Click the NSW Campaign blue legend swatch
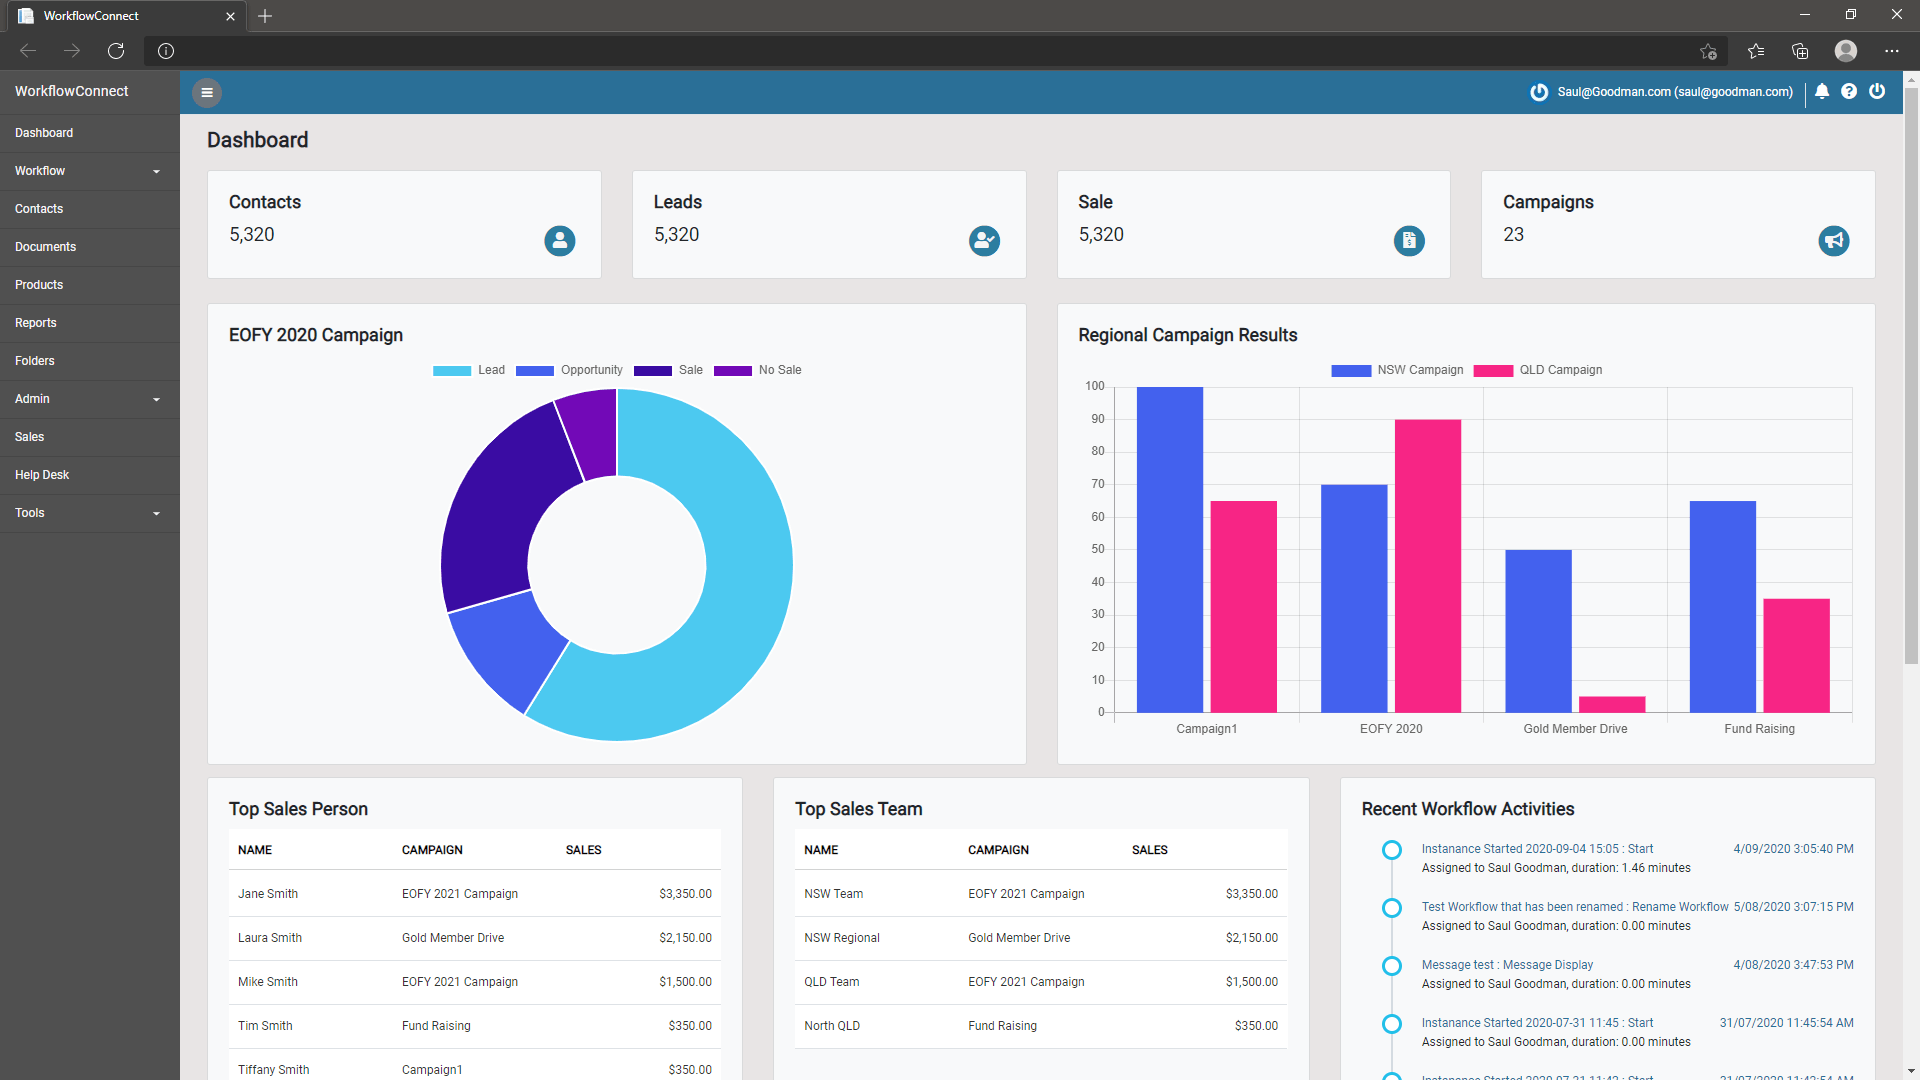Image resolution: width=1920 pixels, height=1080 pixels. tap(1351, 370)
